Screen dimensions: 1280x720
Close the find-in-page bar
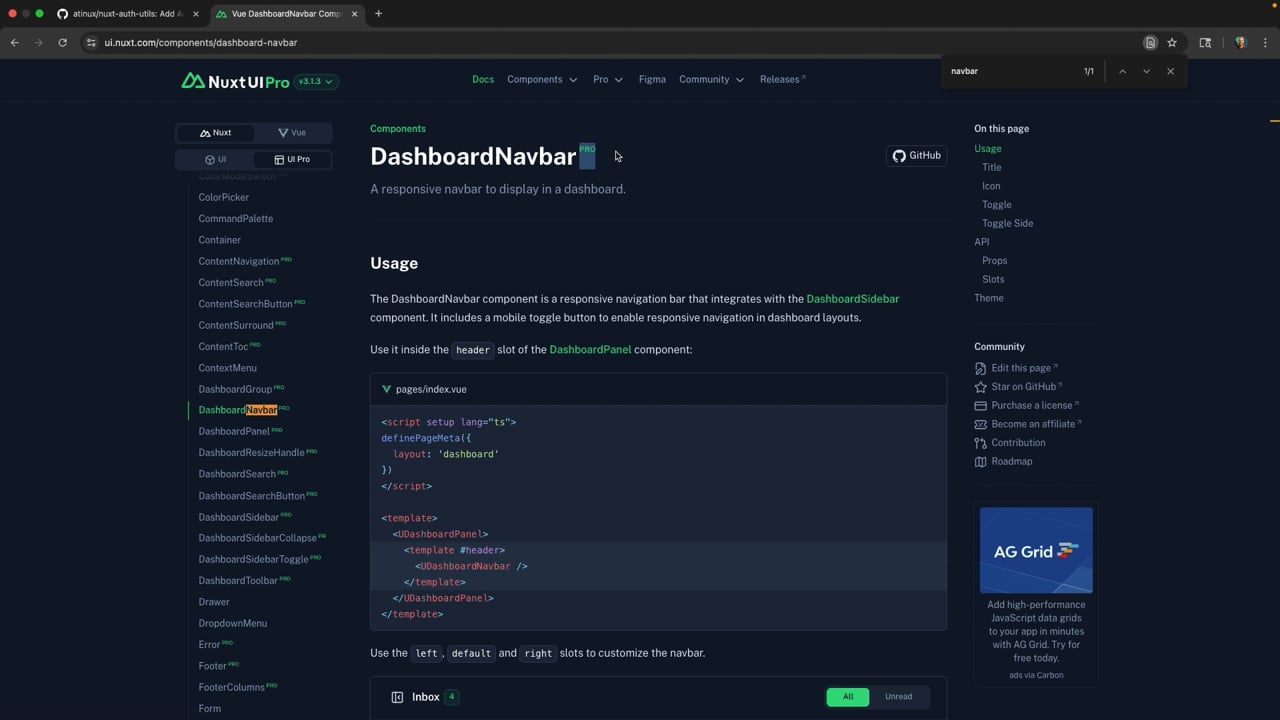click(x=1170, y=71)
